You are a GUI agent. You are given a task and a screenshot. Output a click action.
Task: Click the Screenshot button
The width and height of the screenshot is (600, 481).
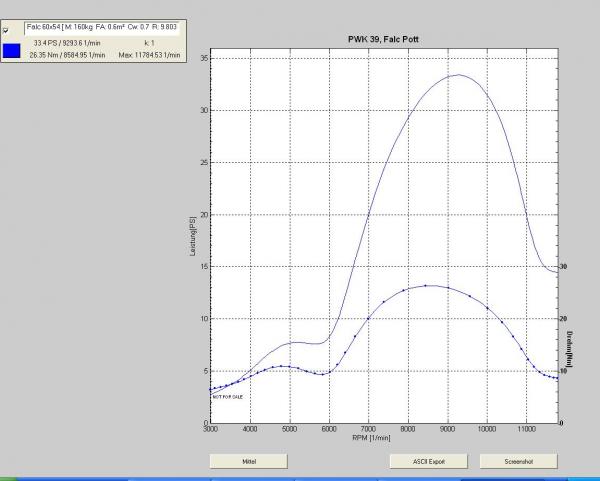click(x=518, y=461)
